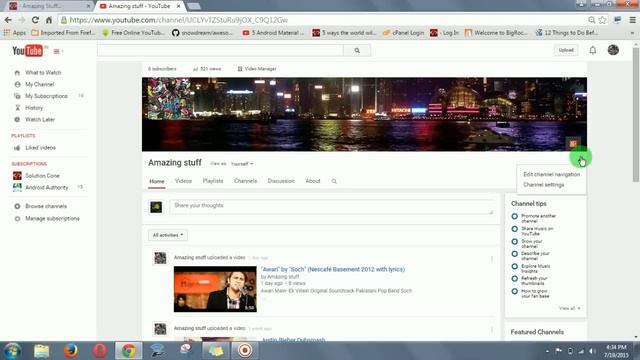Switch to the Home channel tab

[x=157, y=181]
